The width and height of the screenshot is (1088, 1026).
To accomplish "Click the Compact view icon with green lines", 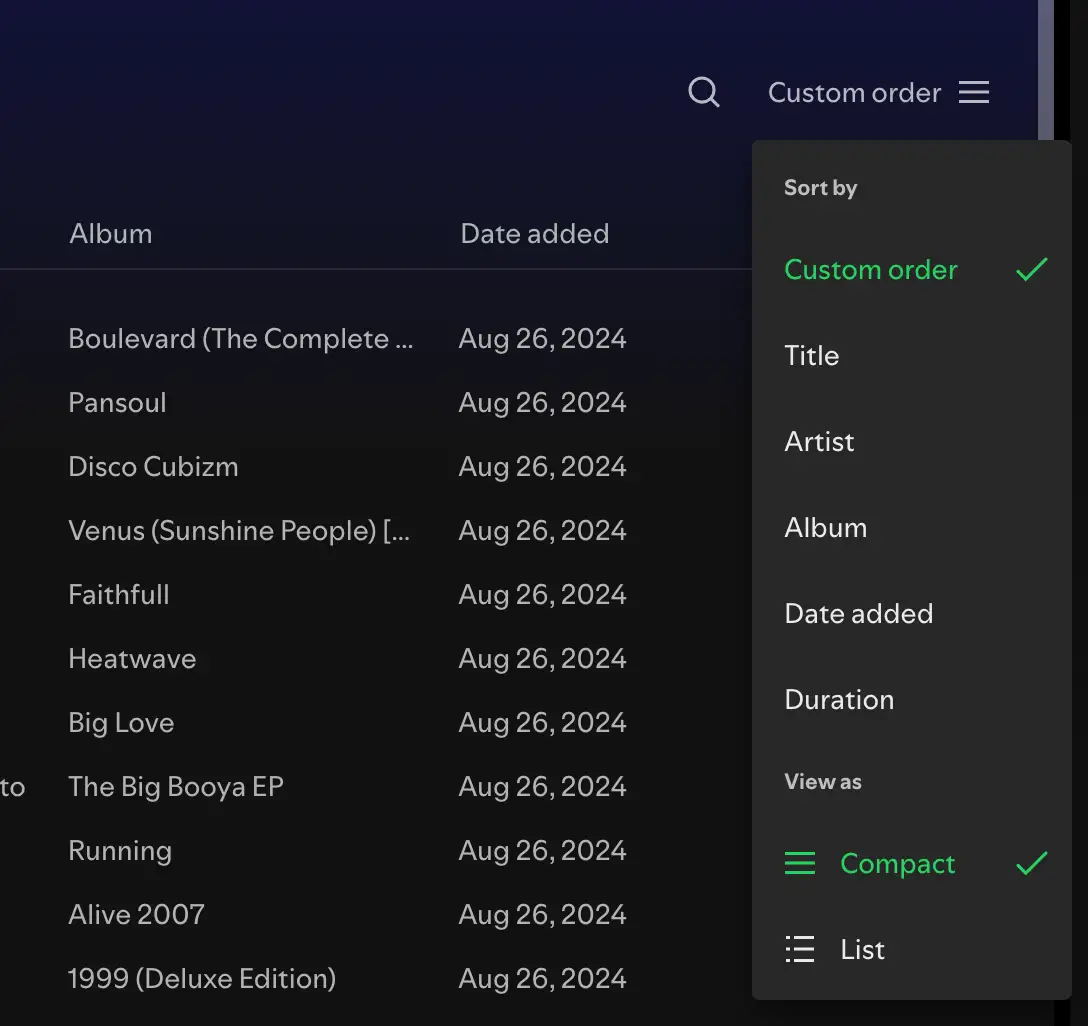I will (x=800, y=863).
